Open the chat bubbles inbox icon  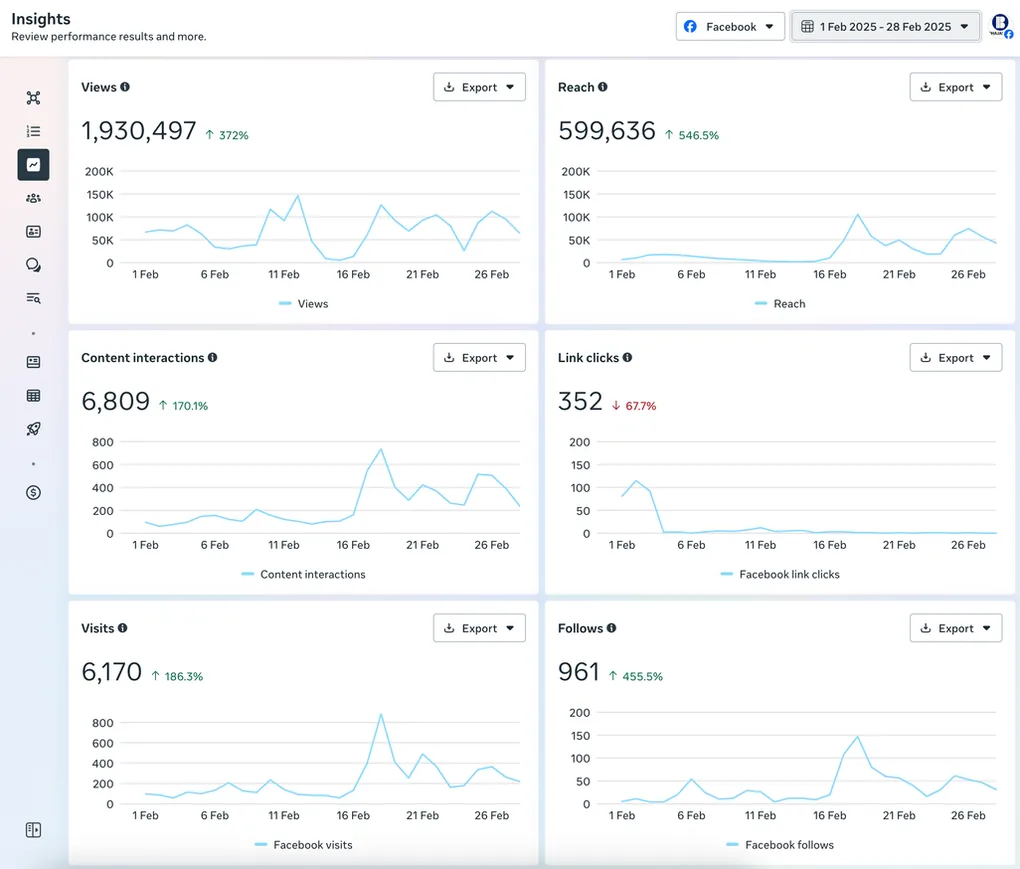[33, 265]
